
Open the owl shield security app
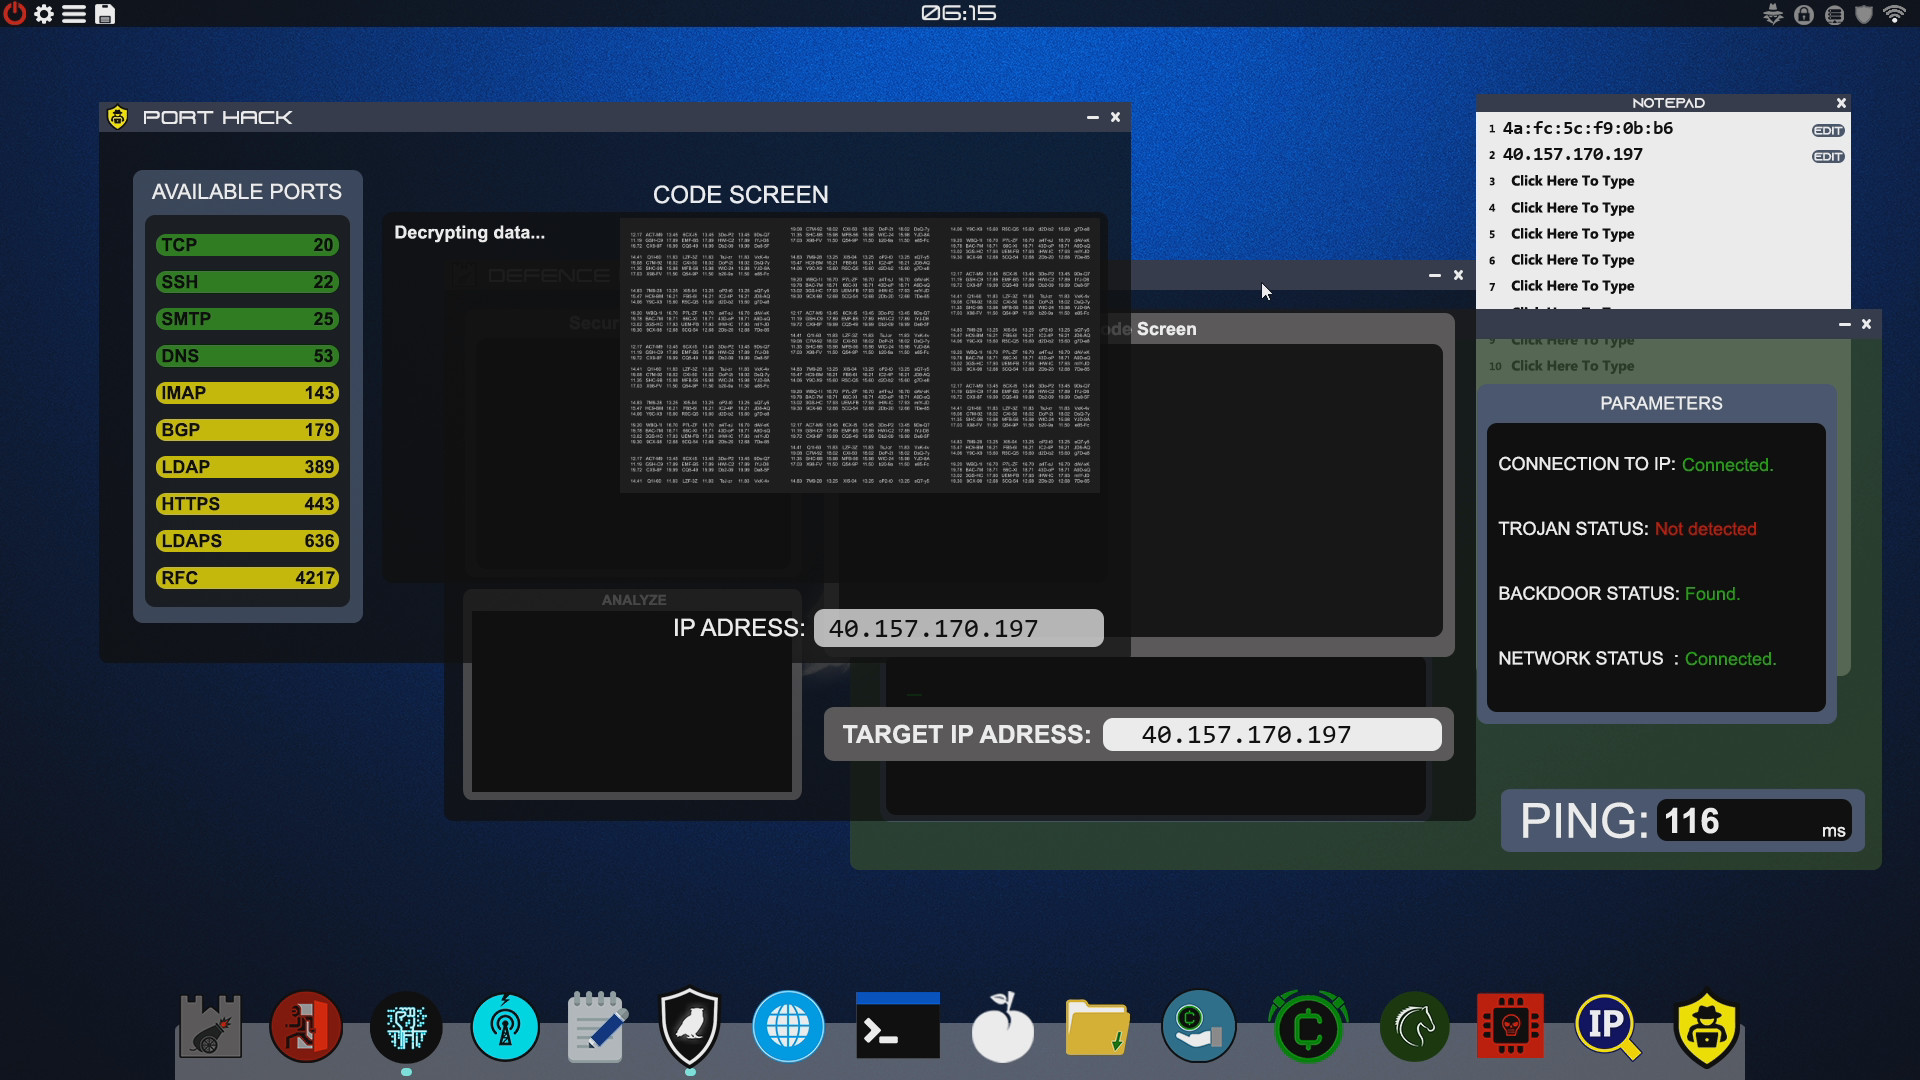click(x=691, y=1025)
